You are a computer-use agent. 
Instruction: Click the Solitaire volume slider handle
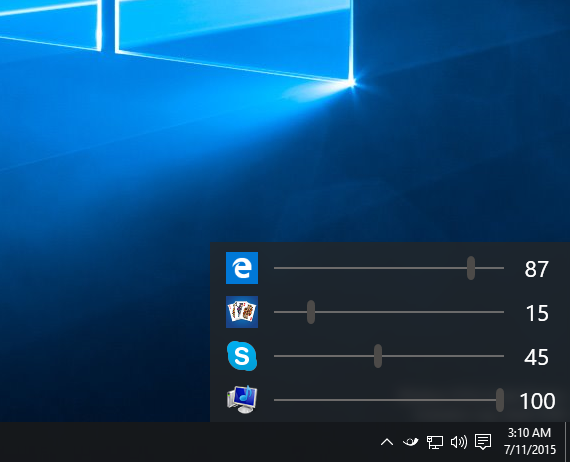(311, 312)
